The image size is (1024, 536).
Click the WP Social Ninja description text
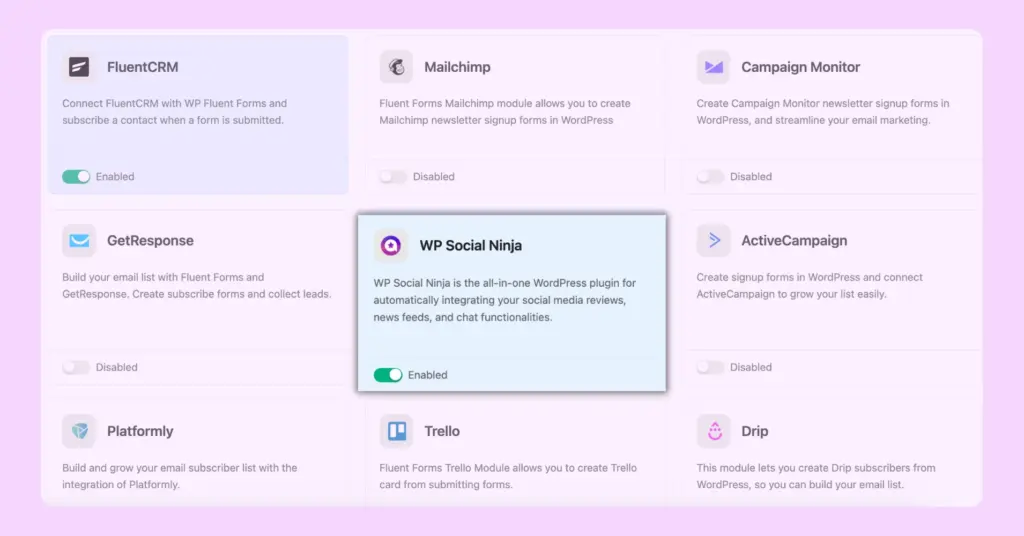[x=505, y=300]
